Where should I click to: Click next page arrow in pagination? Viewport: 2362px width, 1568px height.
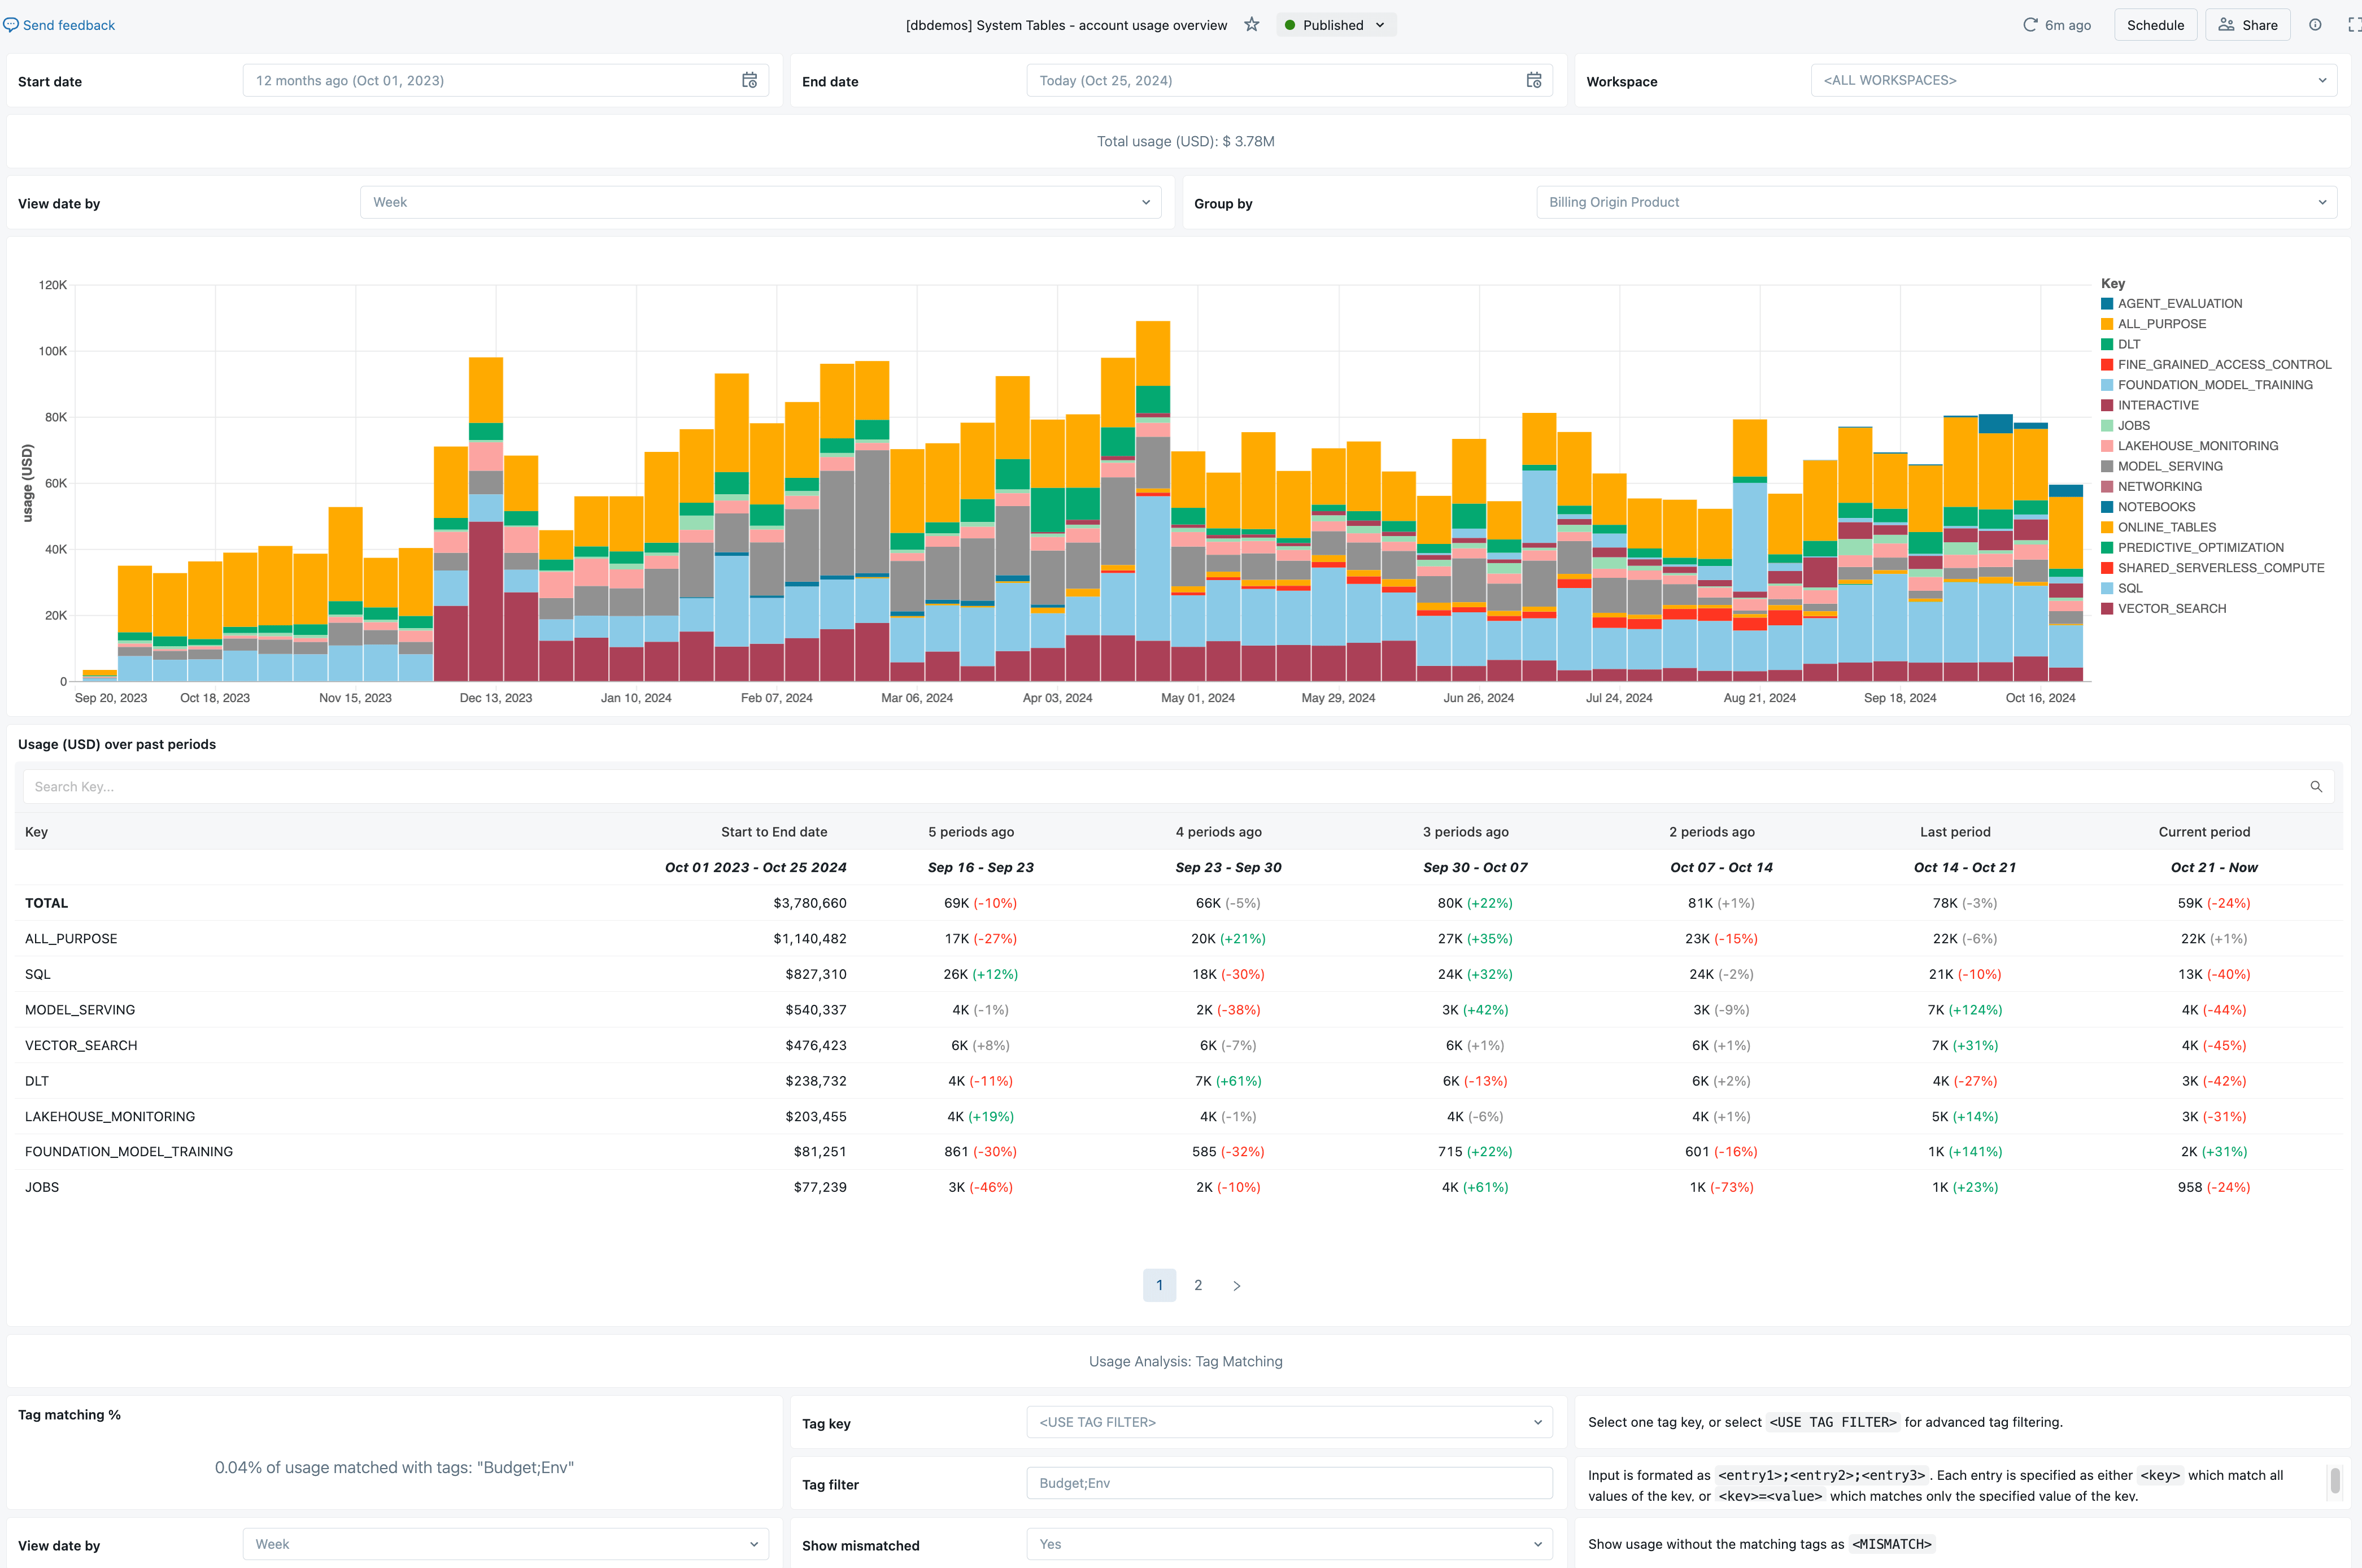1237,1286
